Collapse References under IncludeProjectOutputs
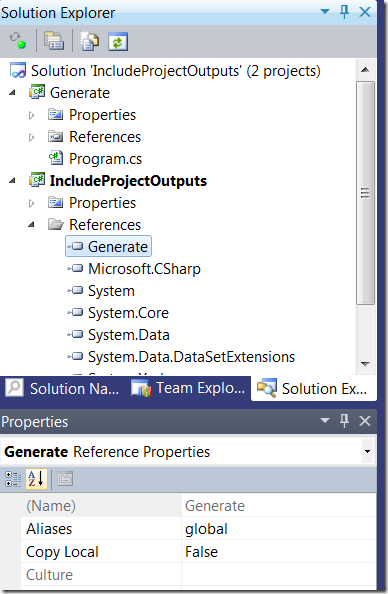 [x=31, y=225]
